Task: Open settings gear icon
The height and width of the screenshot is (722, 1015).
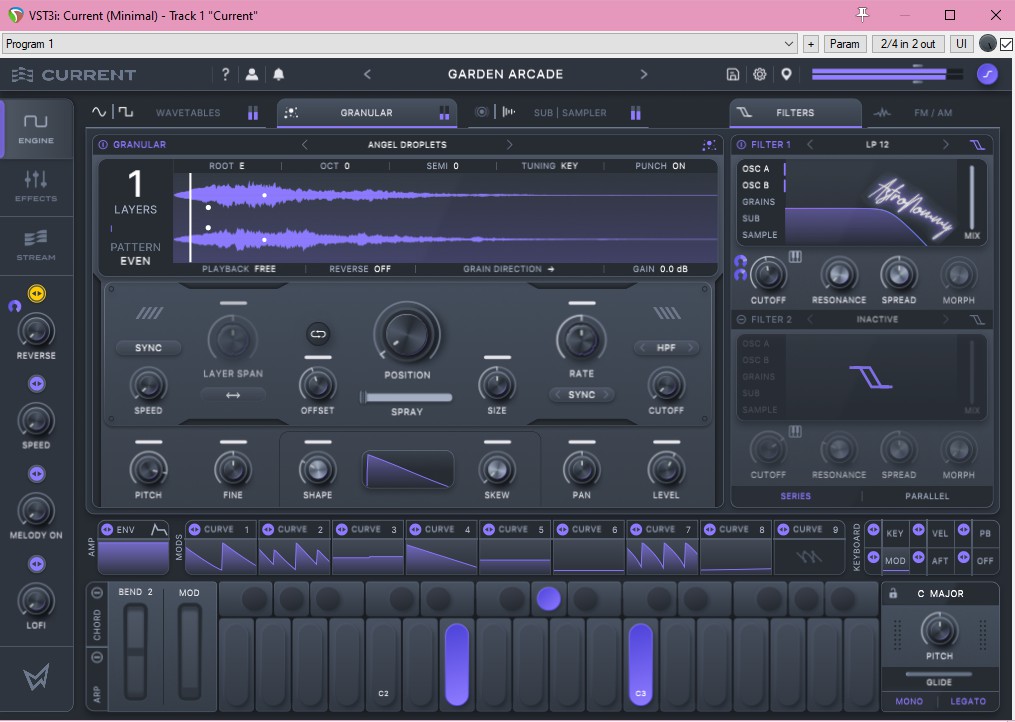Action: [x=759, y=74]
